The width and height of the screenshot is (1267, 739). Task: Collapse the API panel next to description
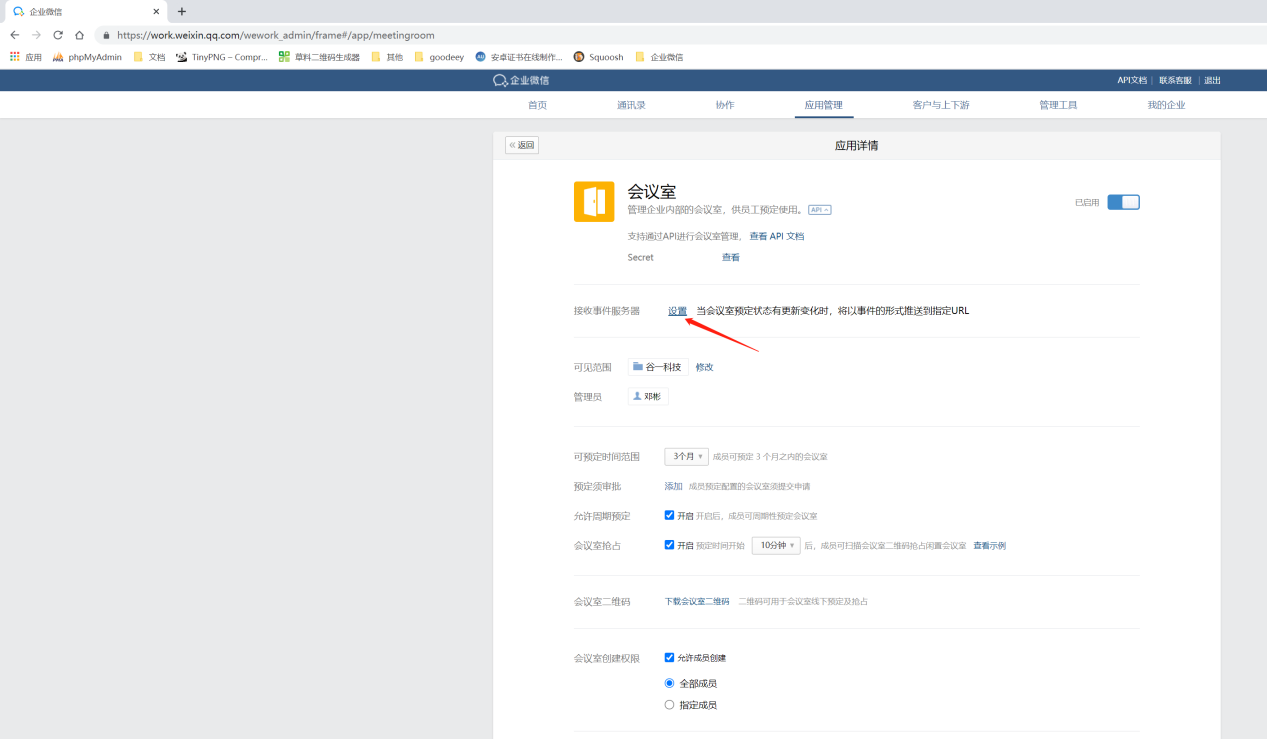pyautogui.click(x=819, y=209)
